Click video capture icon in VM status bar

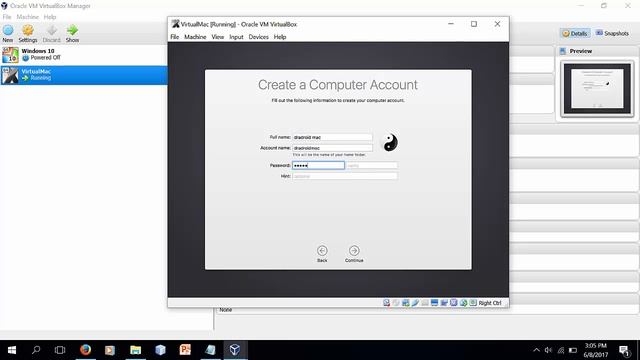click(444, 303)
